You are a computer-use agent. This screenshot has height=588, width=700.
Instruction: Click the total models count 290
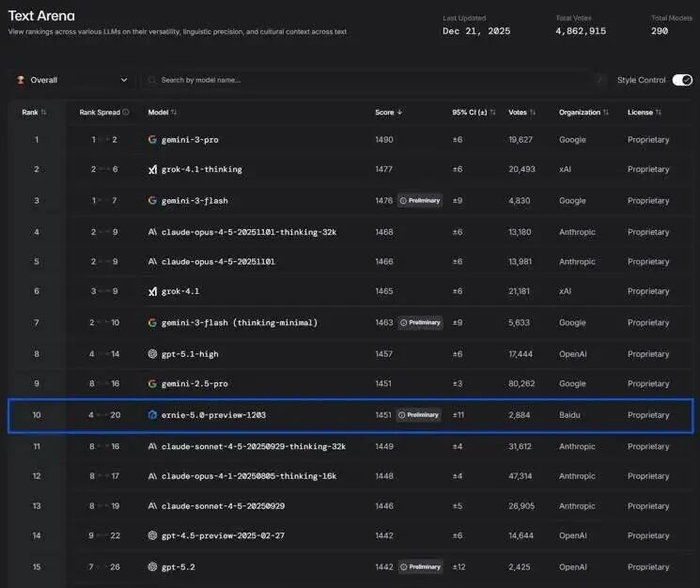click(659, 31)
